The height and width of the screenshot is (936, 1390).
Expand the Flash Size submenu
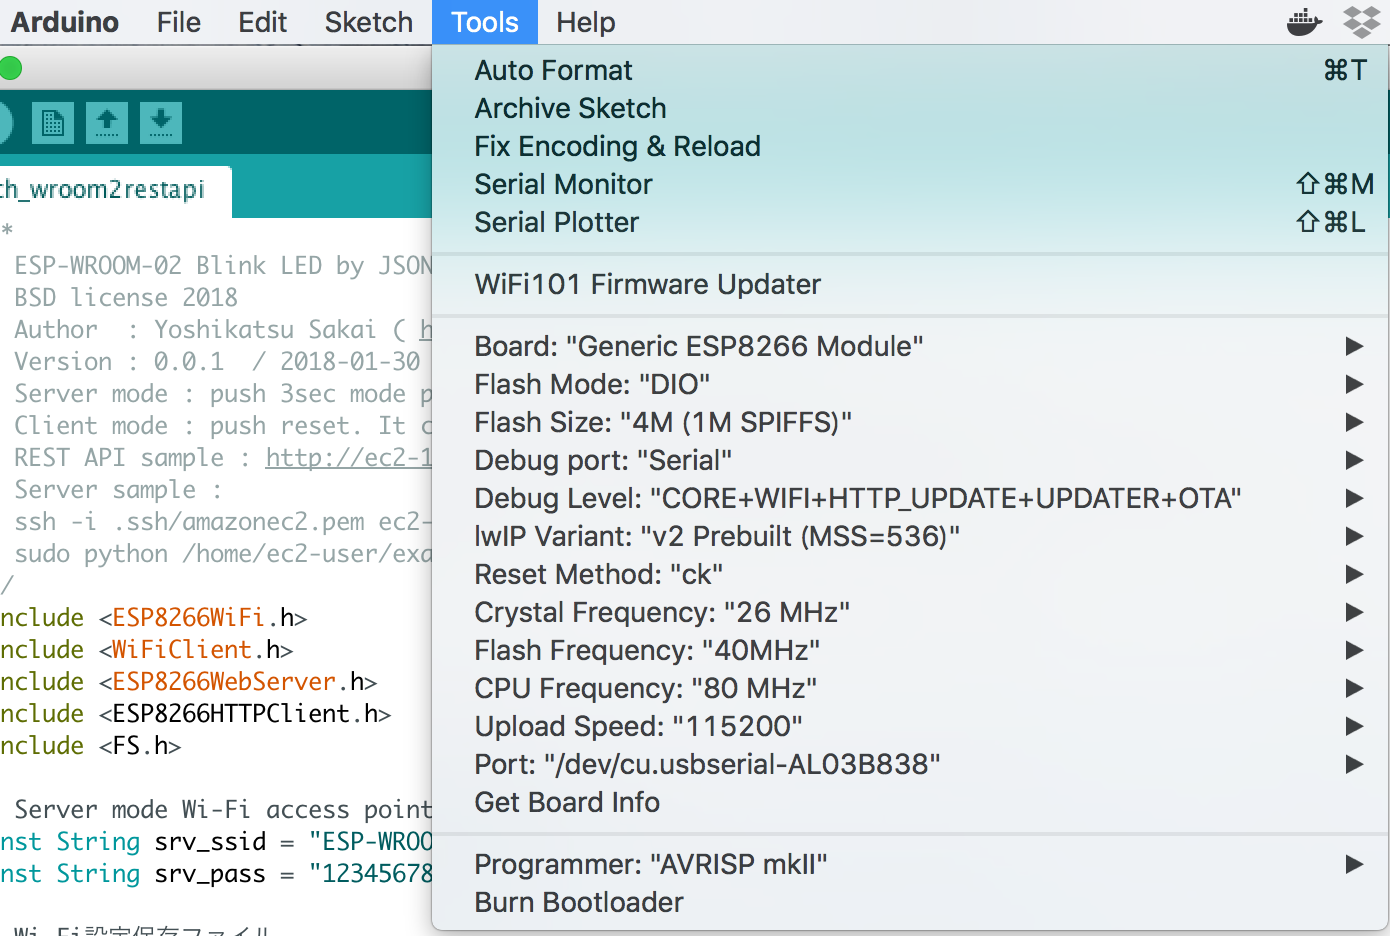(x=910, y=422)
